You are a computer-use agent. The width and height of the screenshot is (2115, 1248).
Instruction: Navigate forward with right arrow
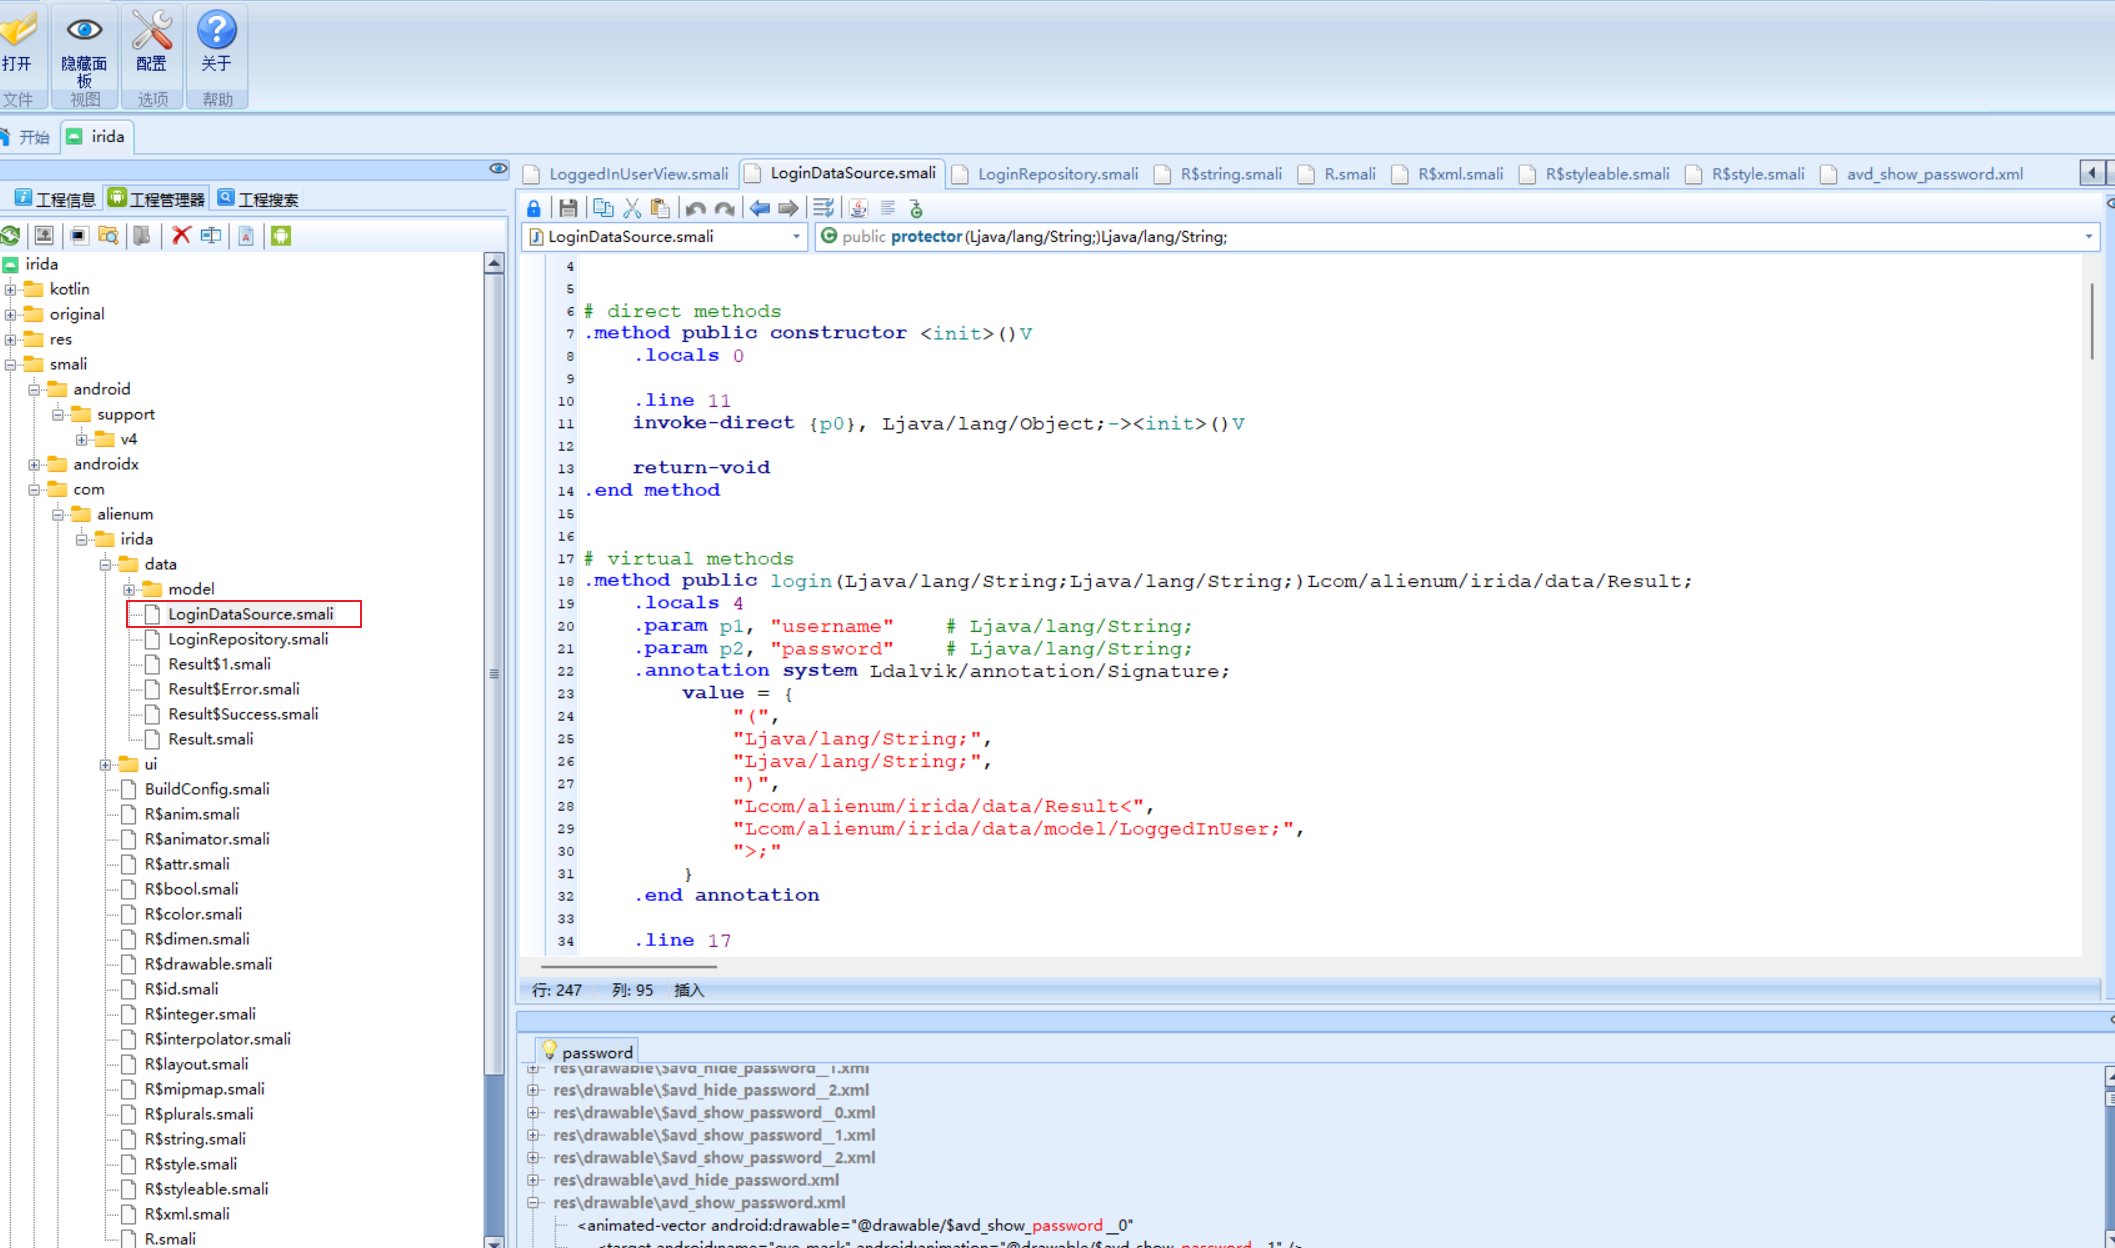788,208
